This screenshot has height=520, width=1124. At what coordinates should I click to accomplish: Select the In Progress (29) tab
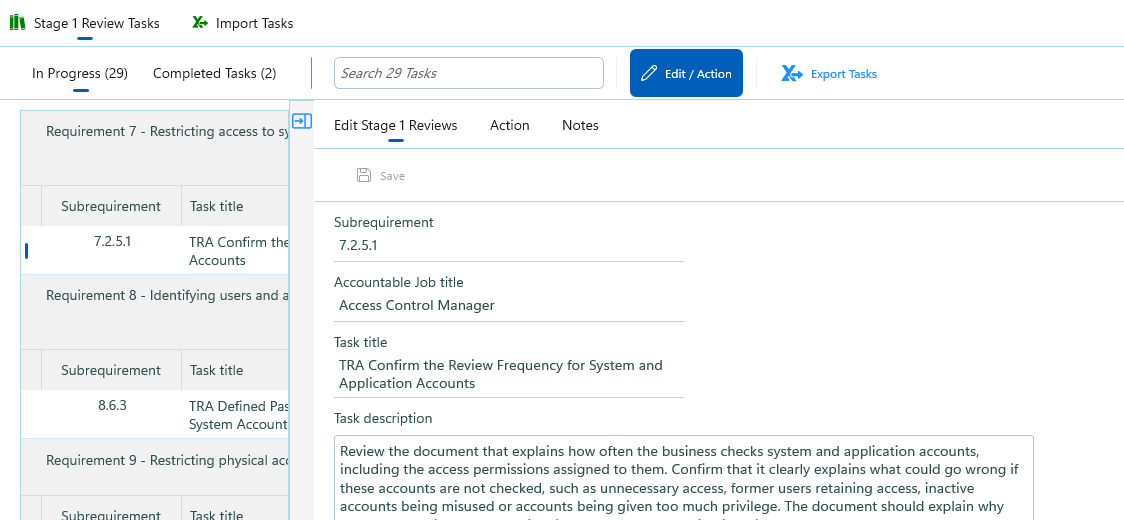pyautogui.click(x=80, y=73)
